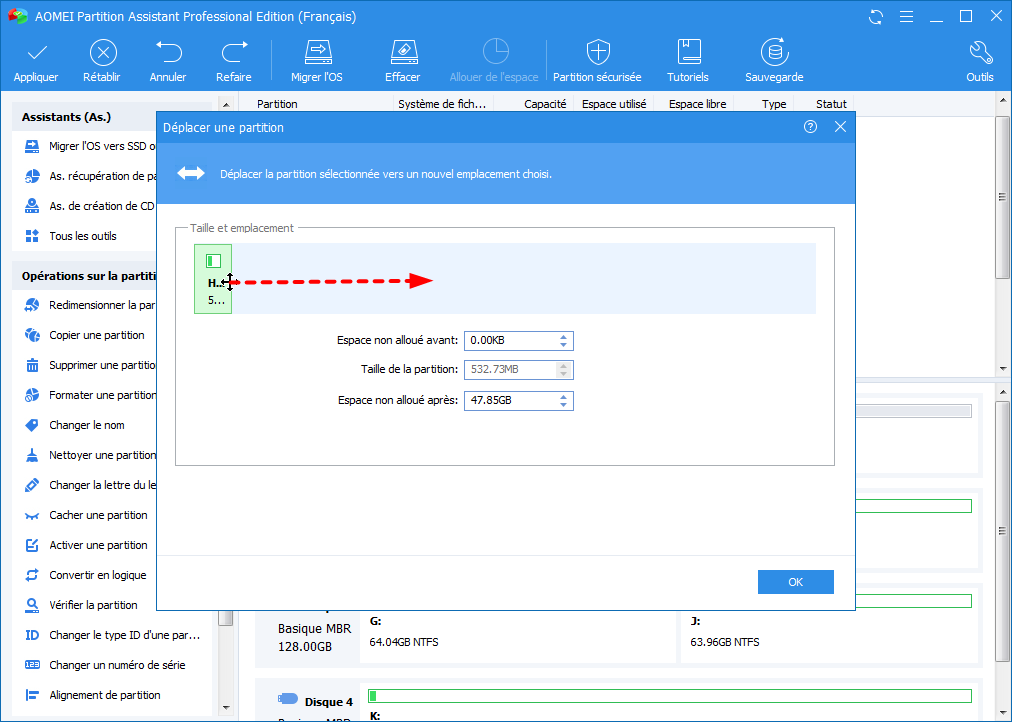Choose Nettoyer une partition operation

pyautogui.click(x=90, y=456)
